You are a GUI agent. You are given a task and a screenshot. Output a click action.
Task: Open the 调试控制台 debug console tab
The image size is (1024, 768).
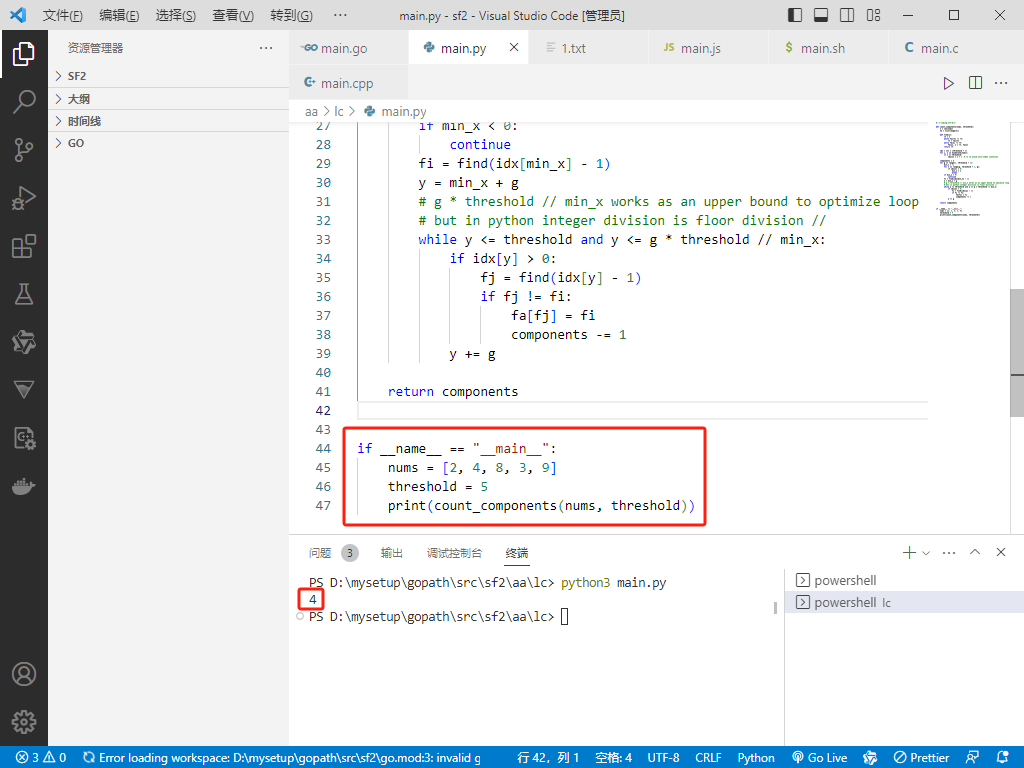click(x=455, y=553)
